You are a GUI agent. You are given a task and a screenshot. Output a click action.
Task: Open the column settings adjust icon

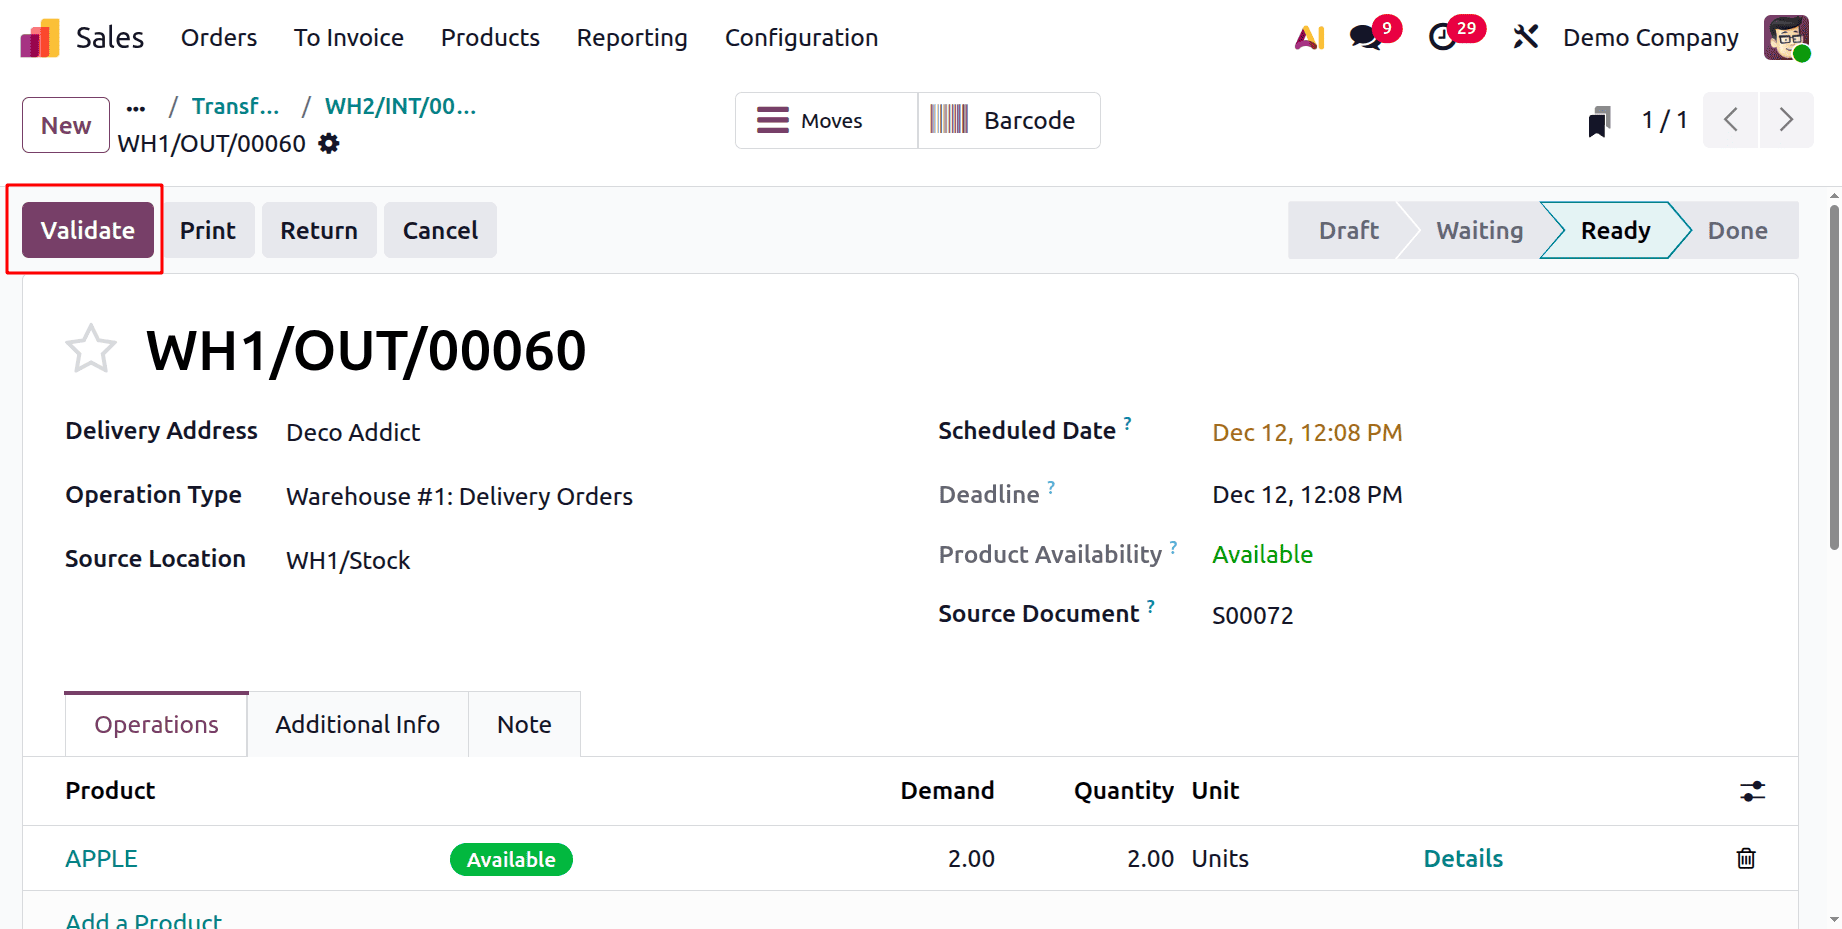(x=1752, y=791)
